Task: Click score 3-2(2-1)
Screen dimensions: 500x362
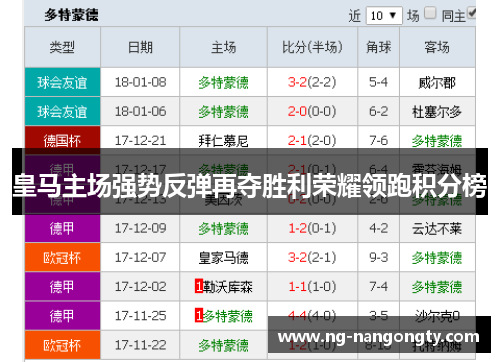Action: (312, 257)
